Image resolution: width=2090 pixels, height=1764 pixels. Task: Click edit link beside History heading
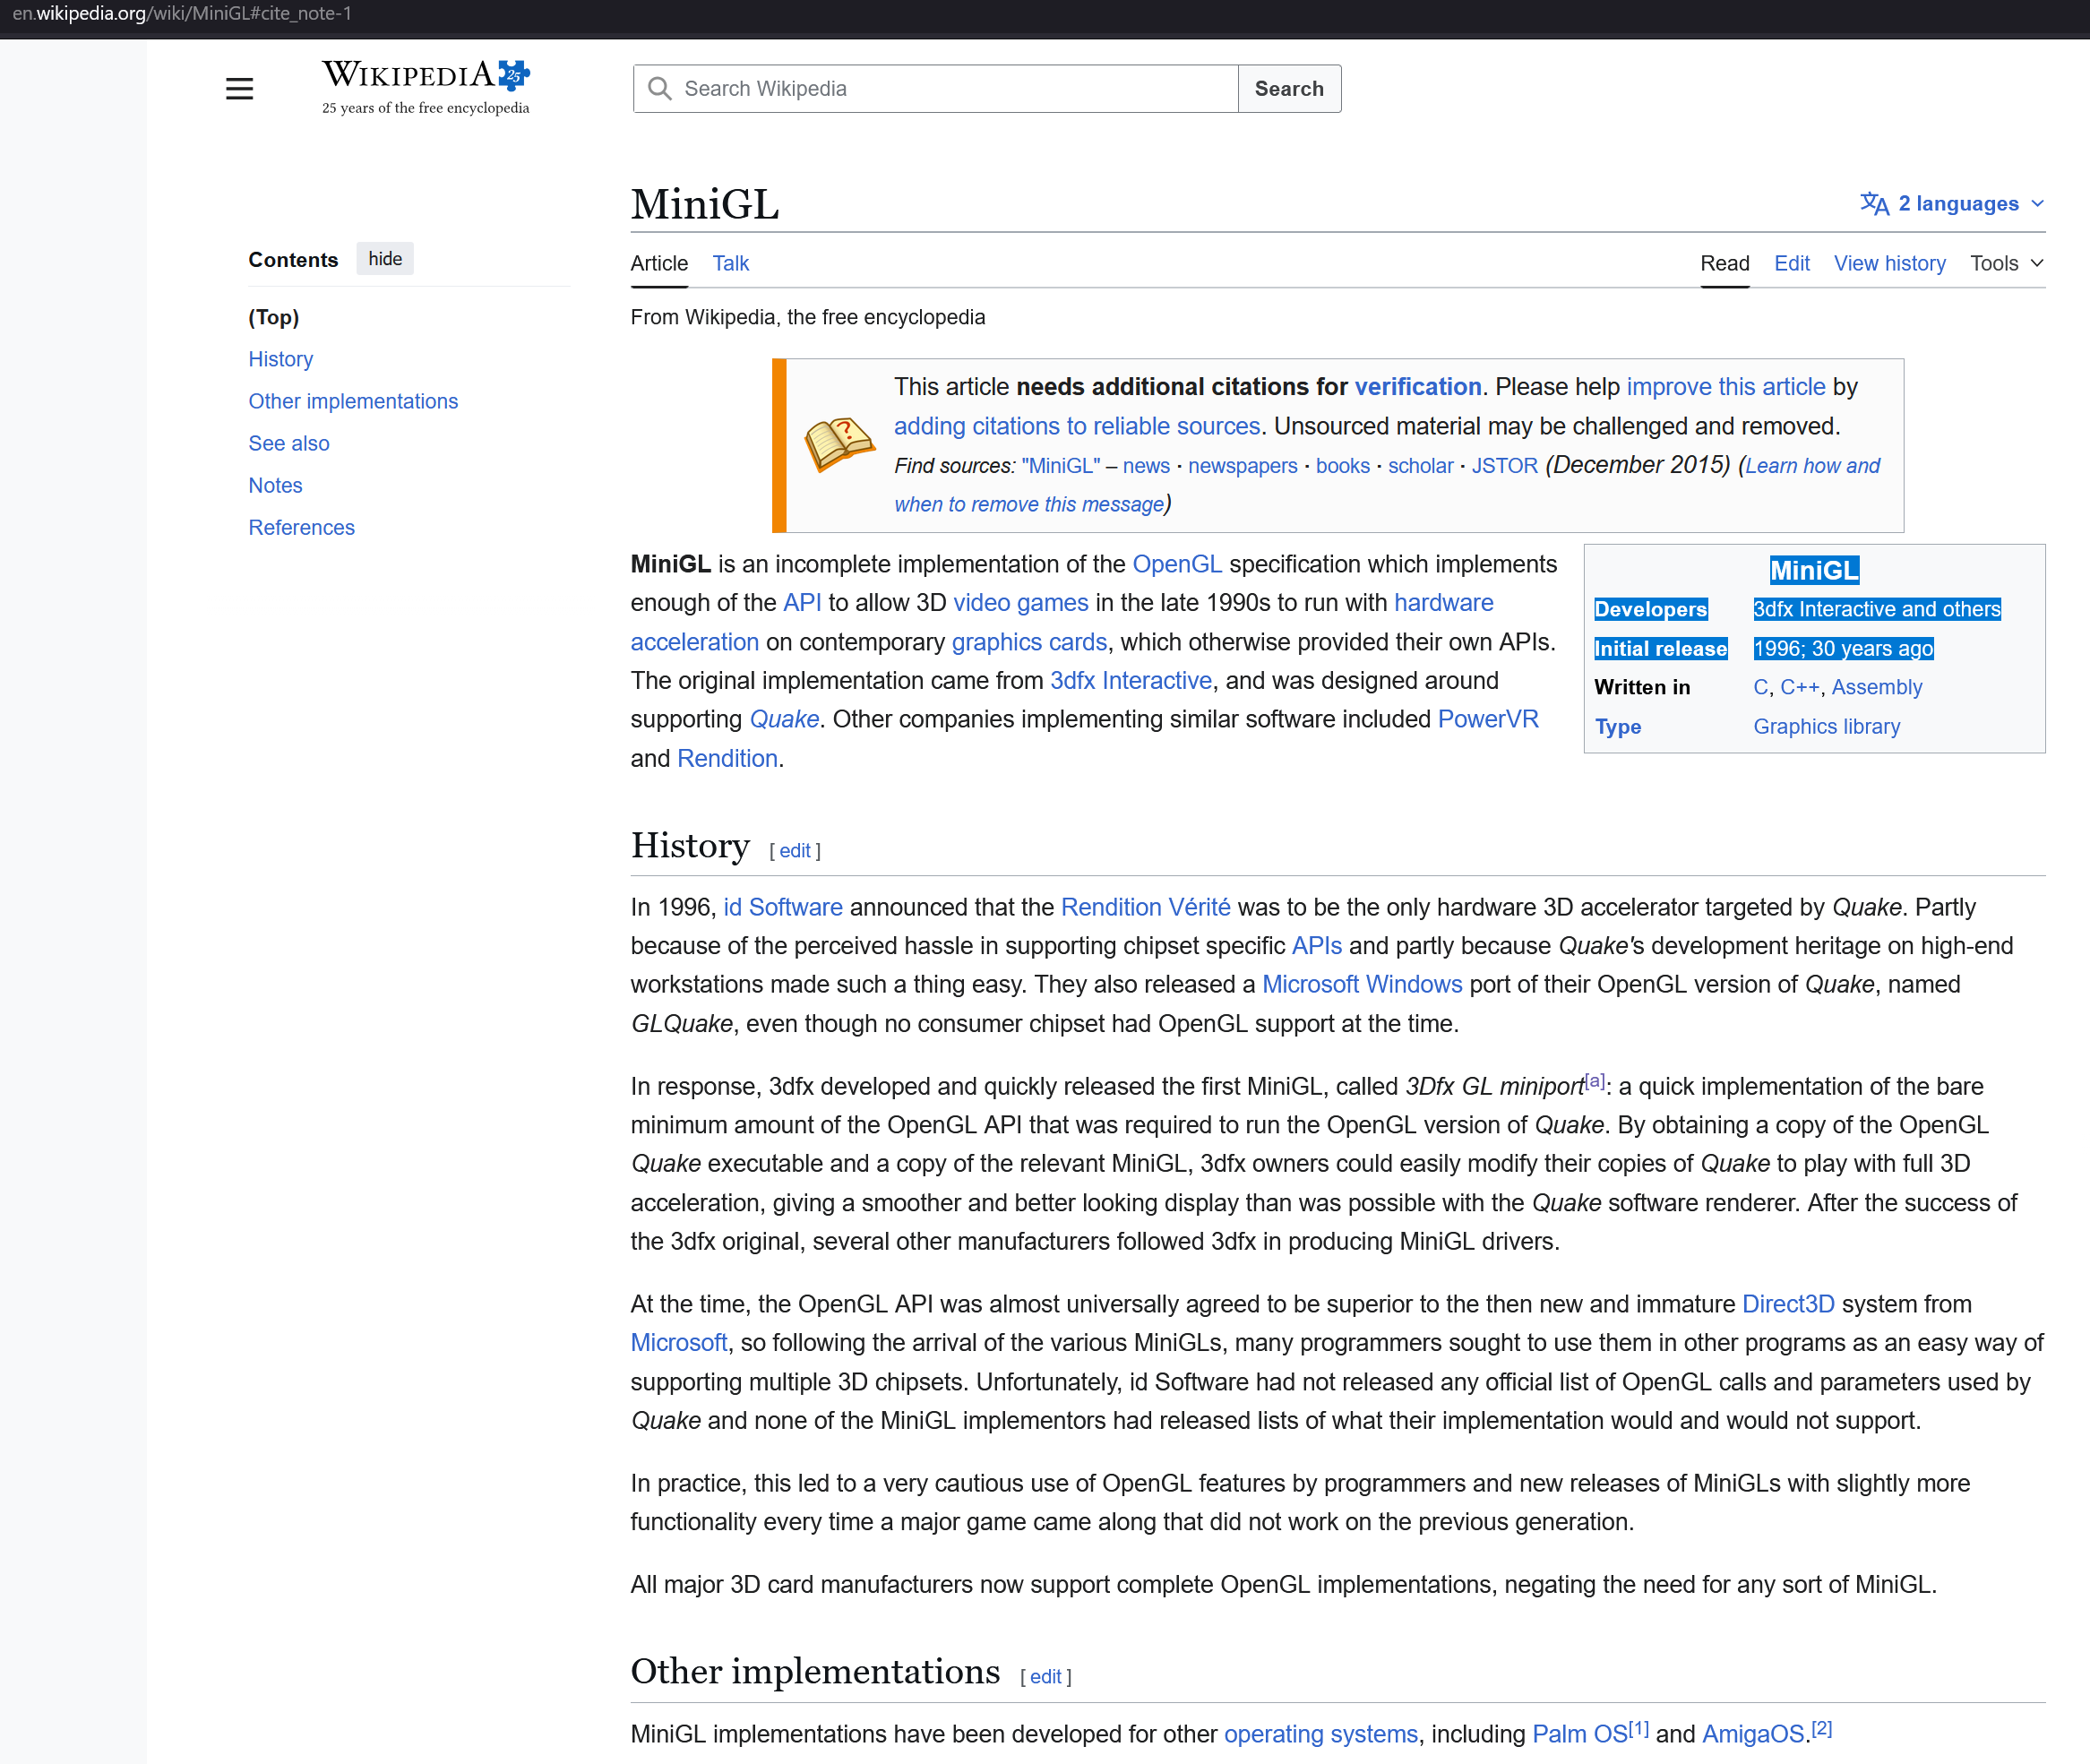[x=795, y=851]
